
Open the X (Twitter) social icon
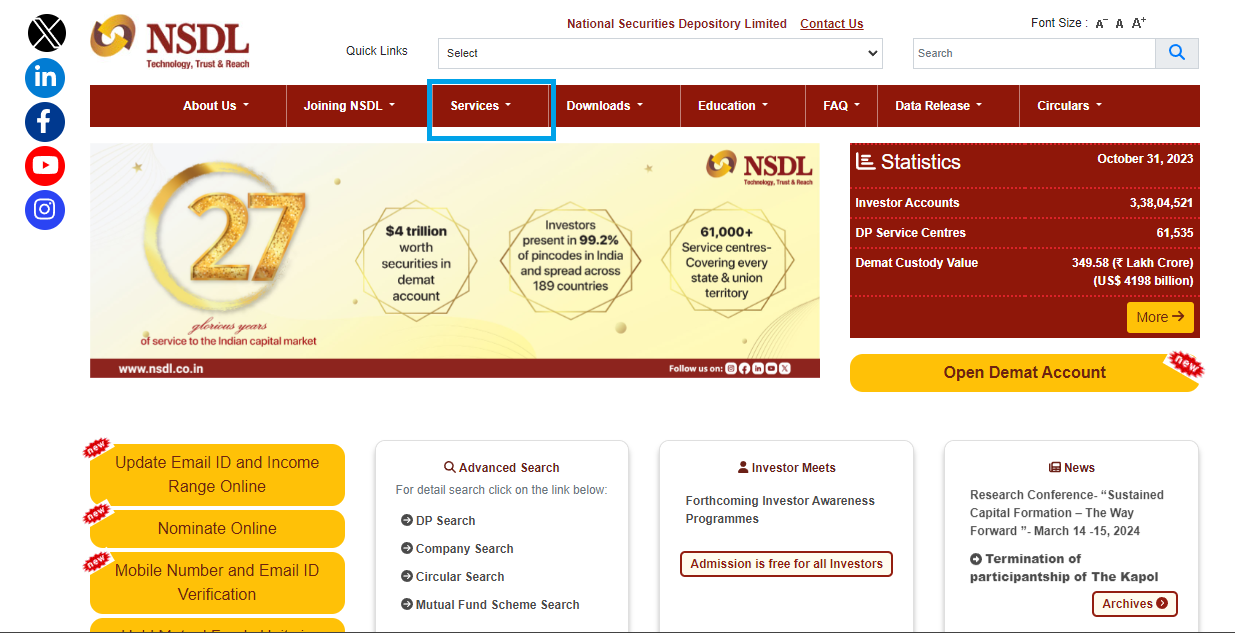pyautogui.click(x=46, y=33)
